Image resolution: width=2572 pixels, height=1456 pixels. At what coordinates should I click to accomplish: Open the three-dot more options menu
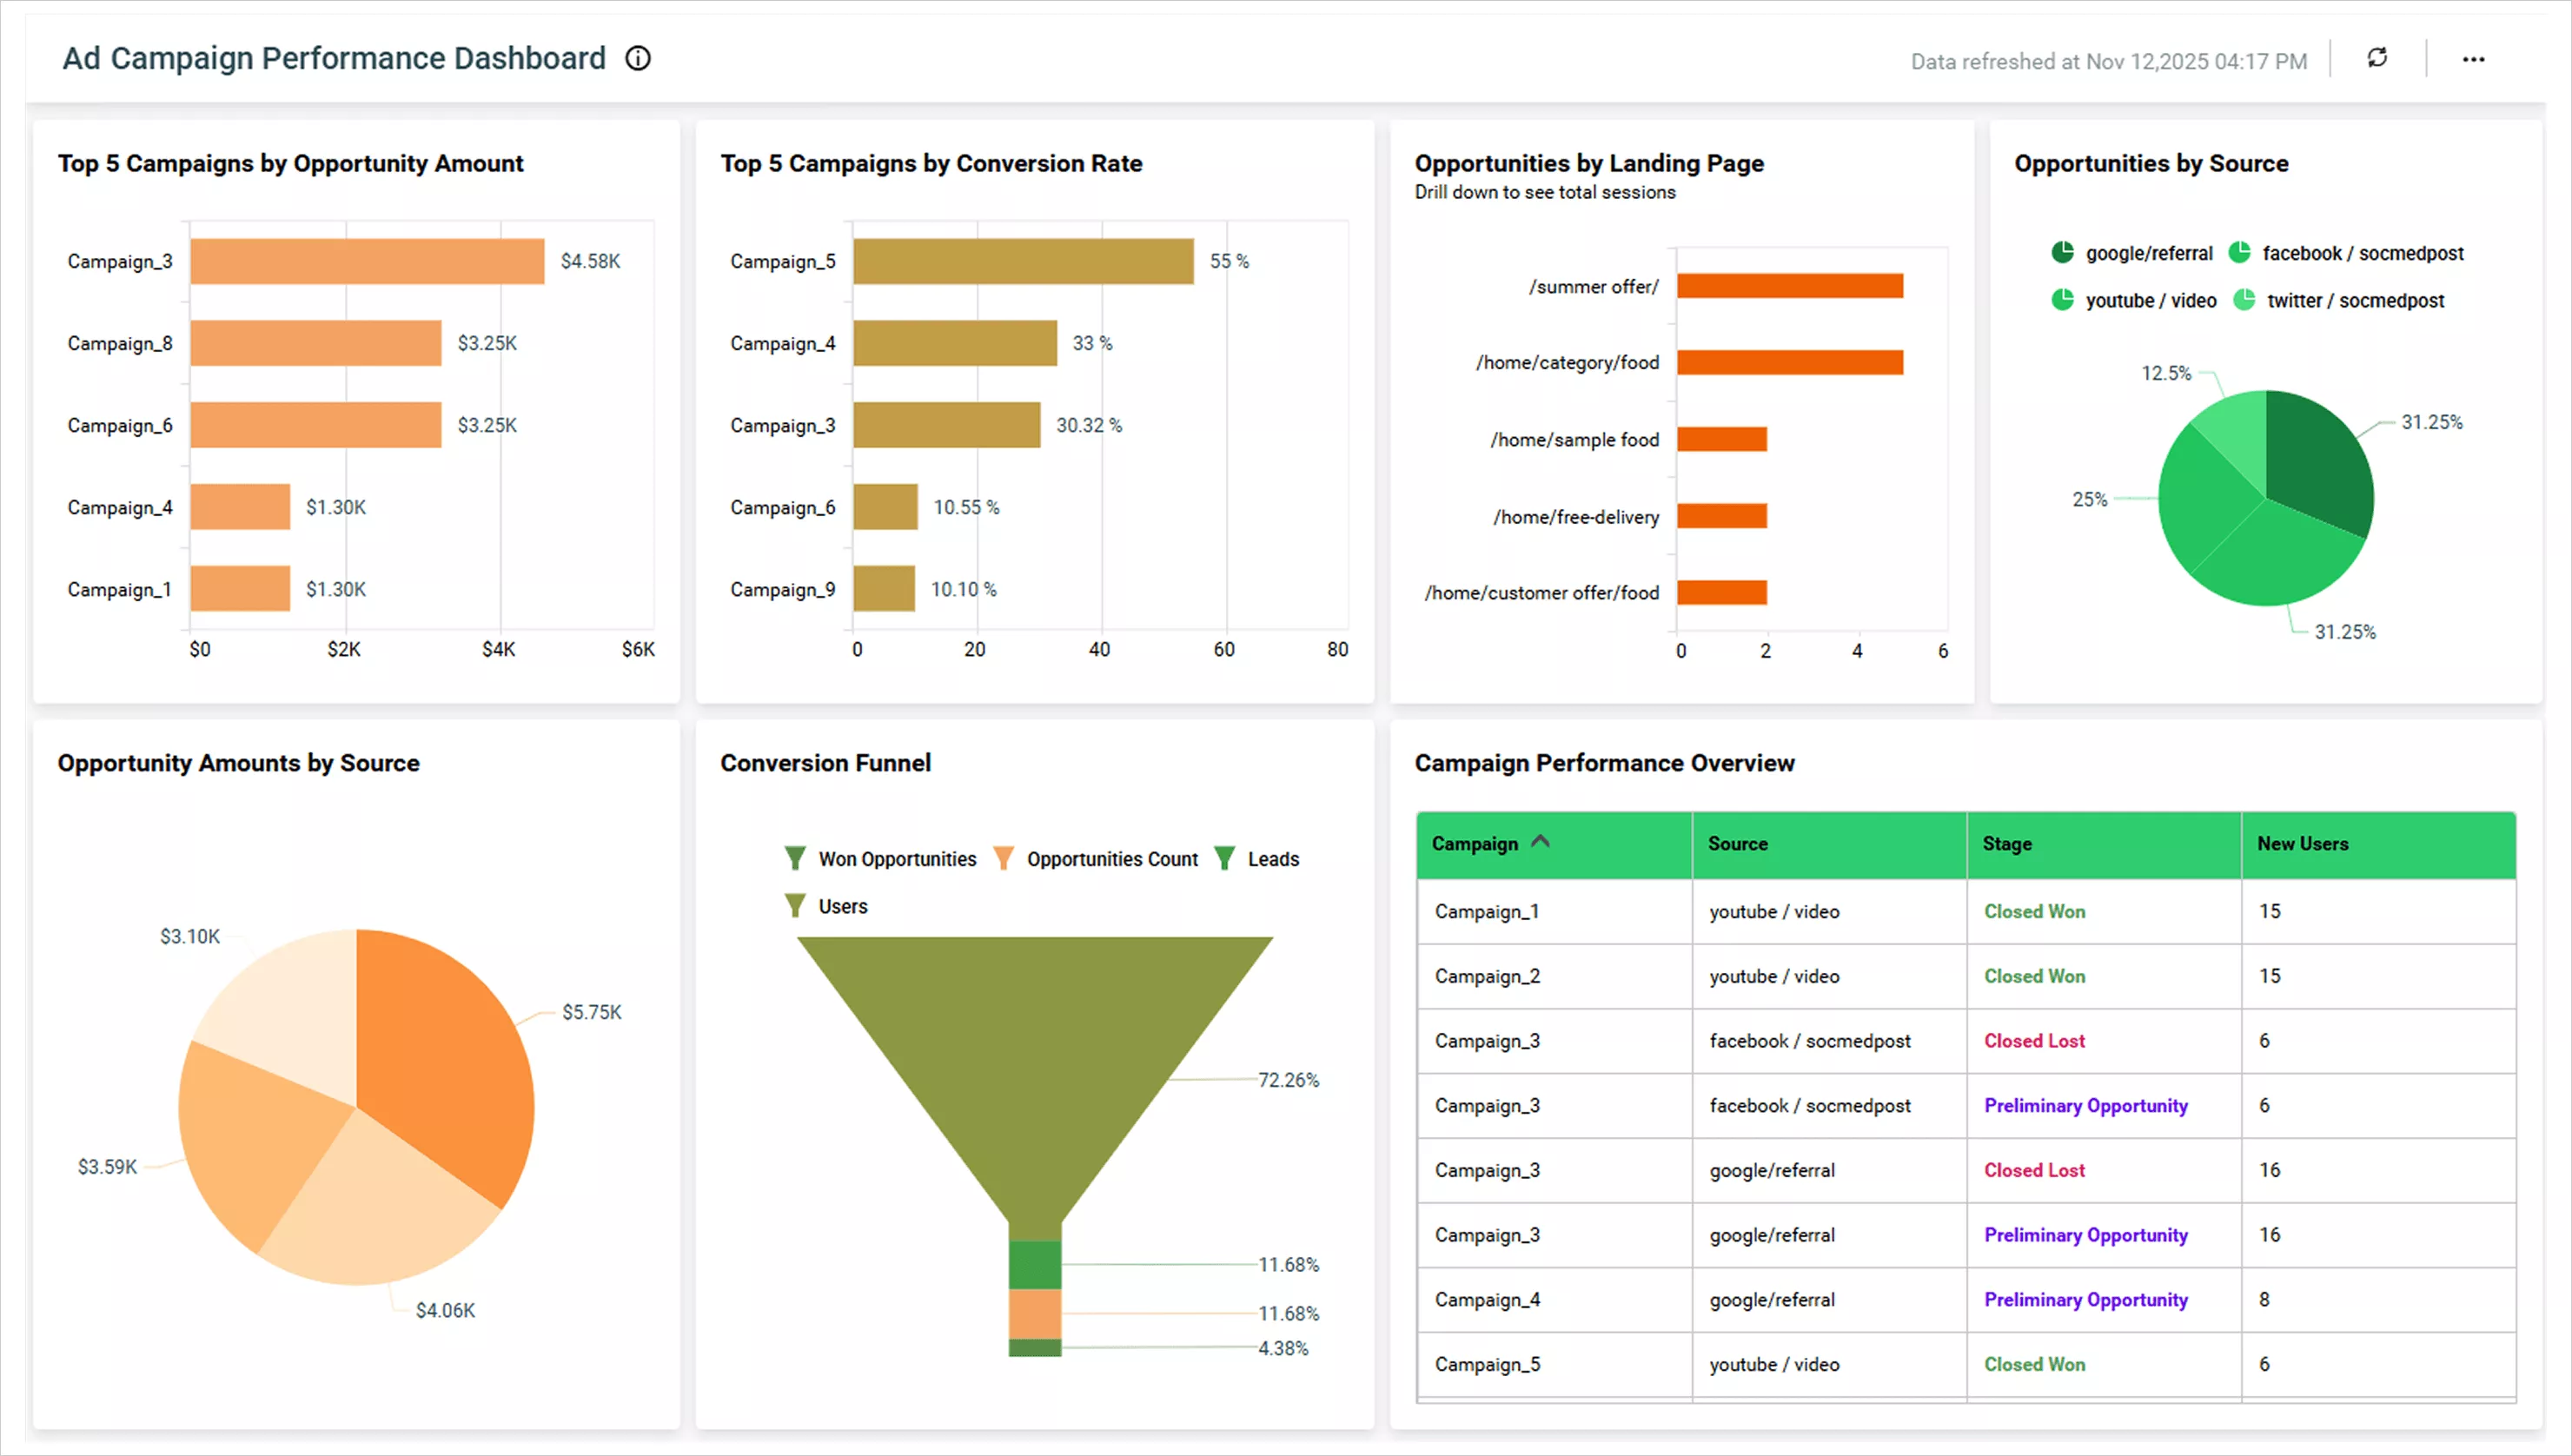pyautogui.click(x=2473, y=60)
